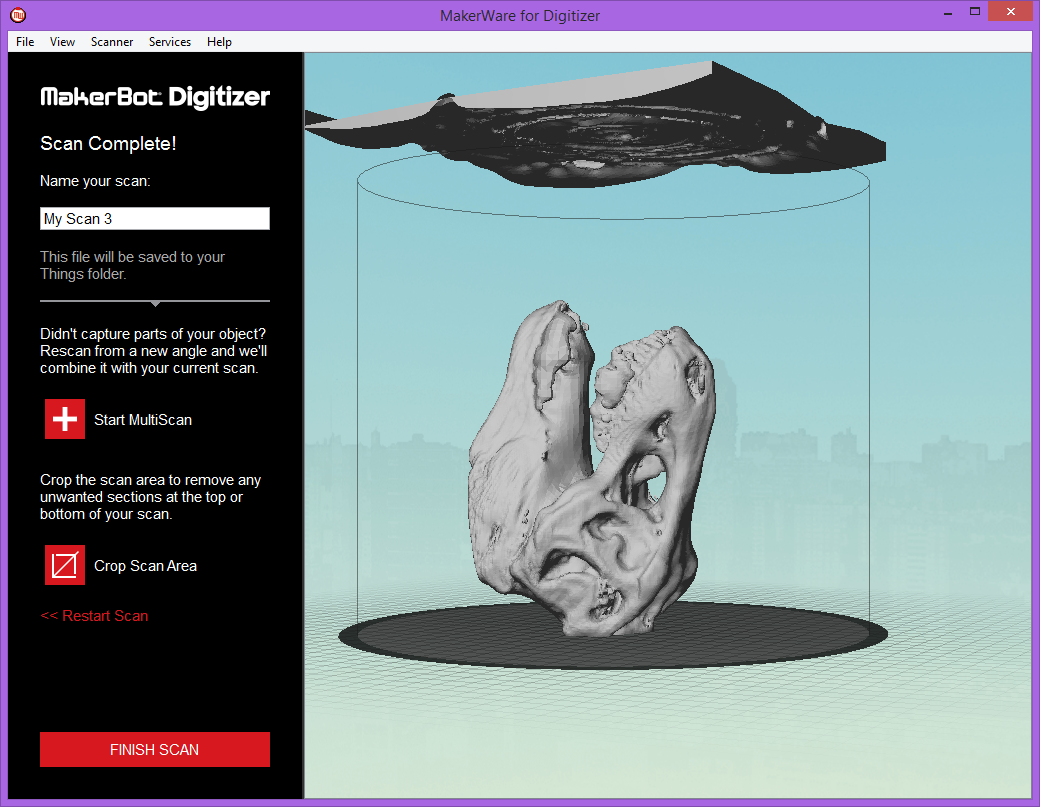Click the red plus Start MultiScan icon

point(65,419)
